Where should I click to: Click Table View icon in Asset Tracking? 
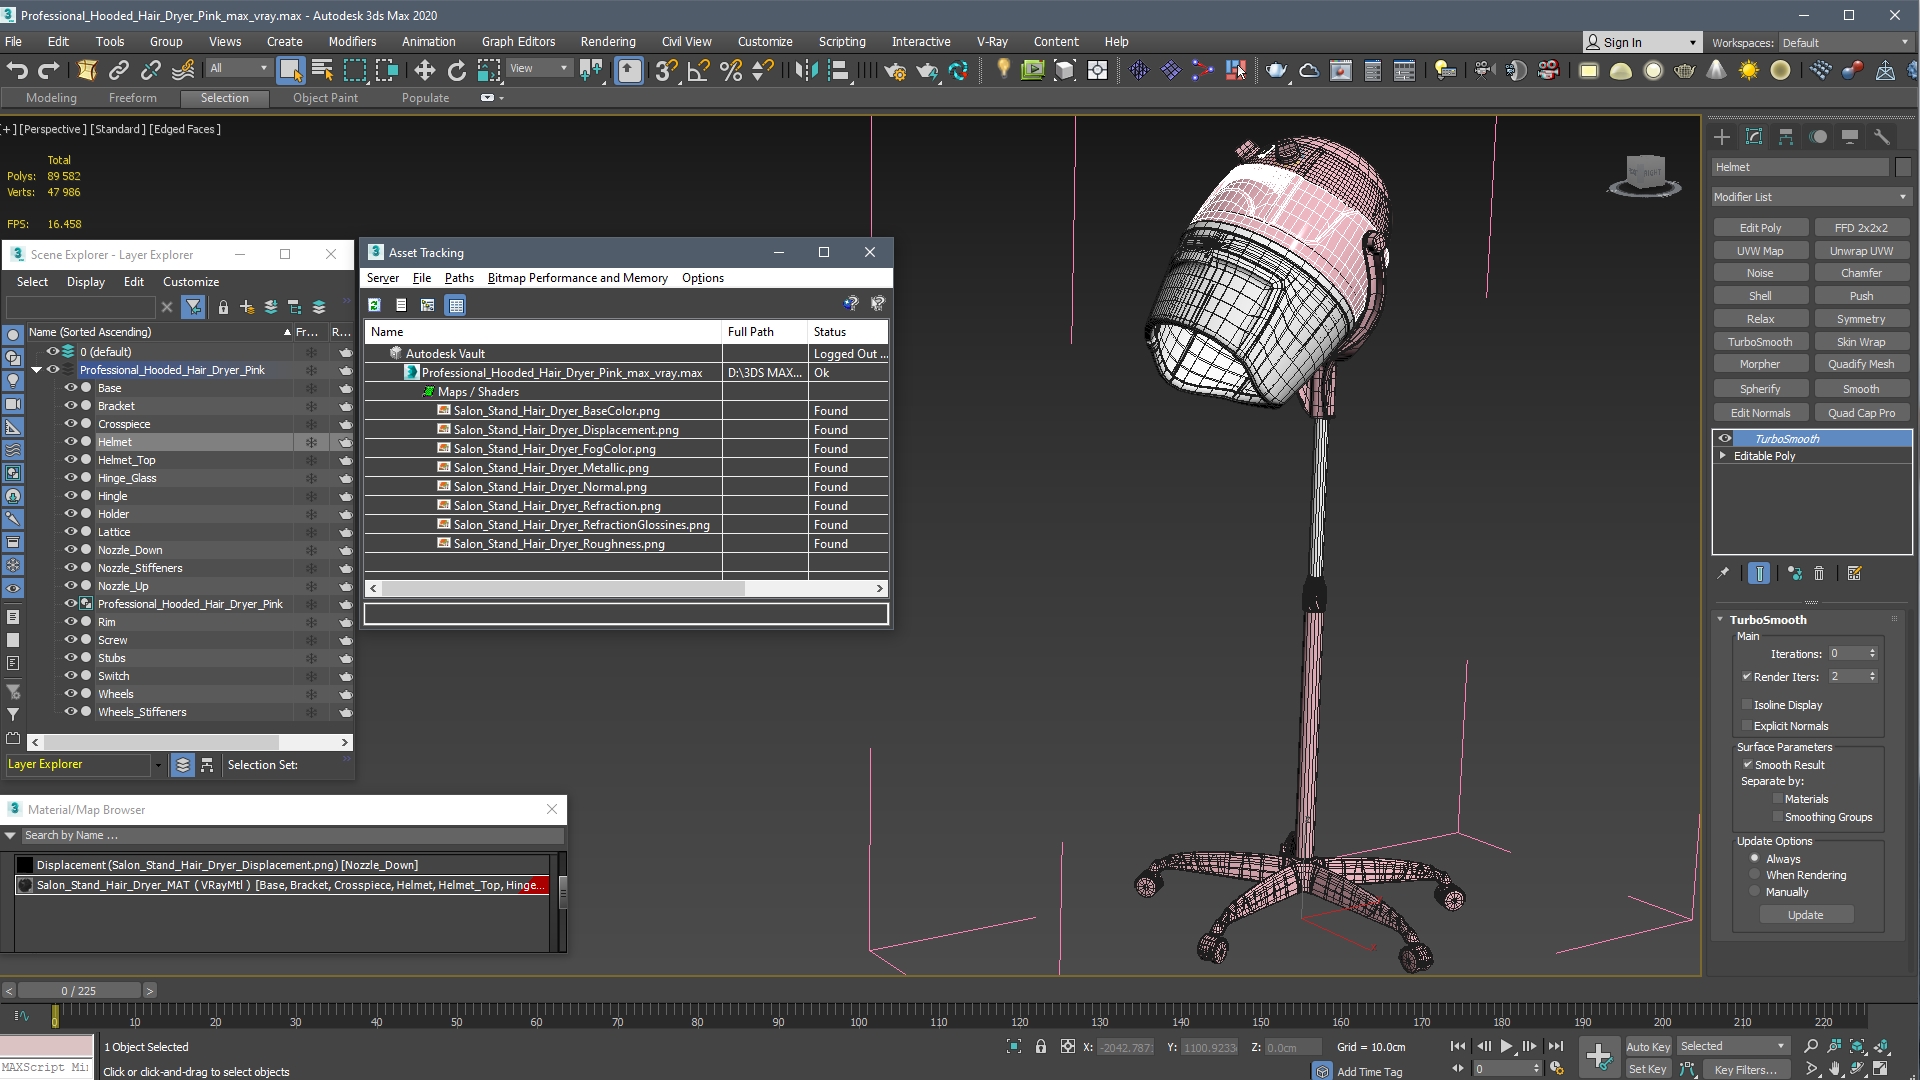pos(456,305)
